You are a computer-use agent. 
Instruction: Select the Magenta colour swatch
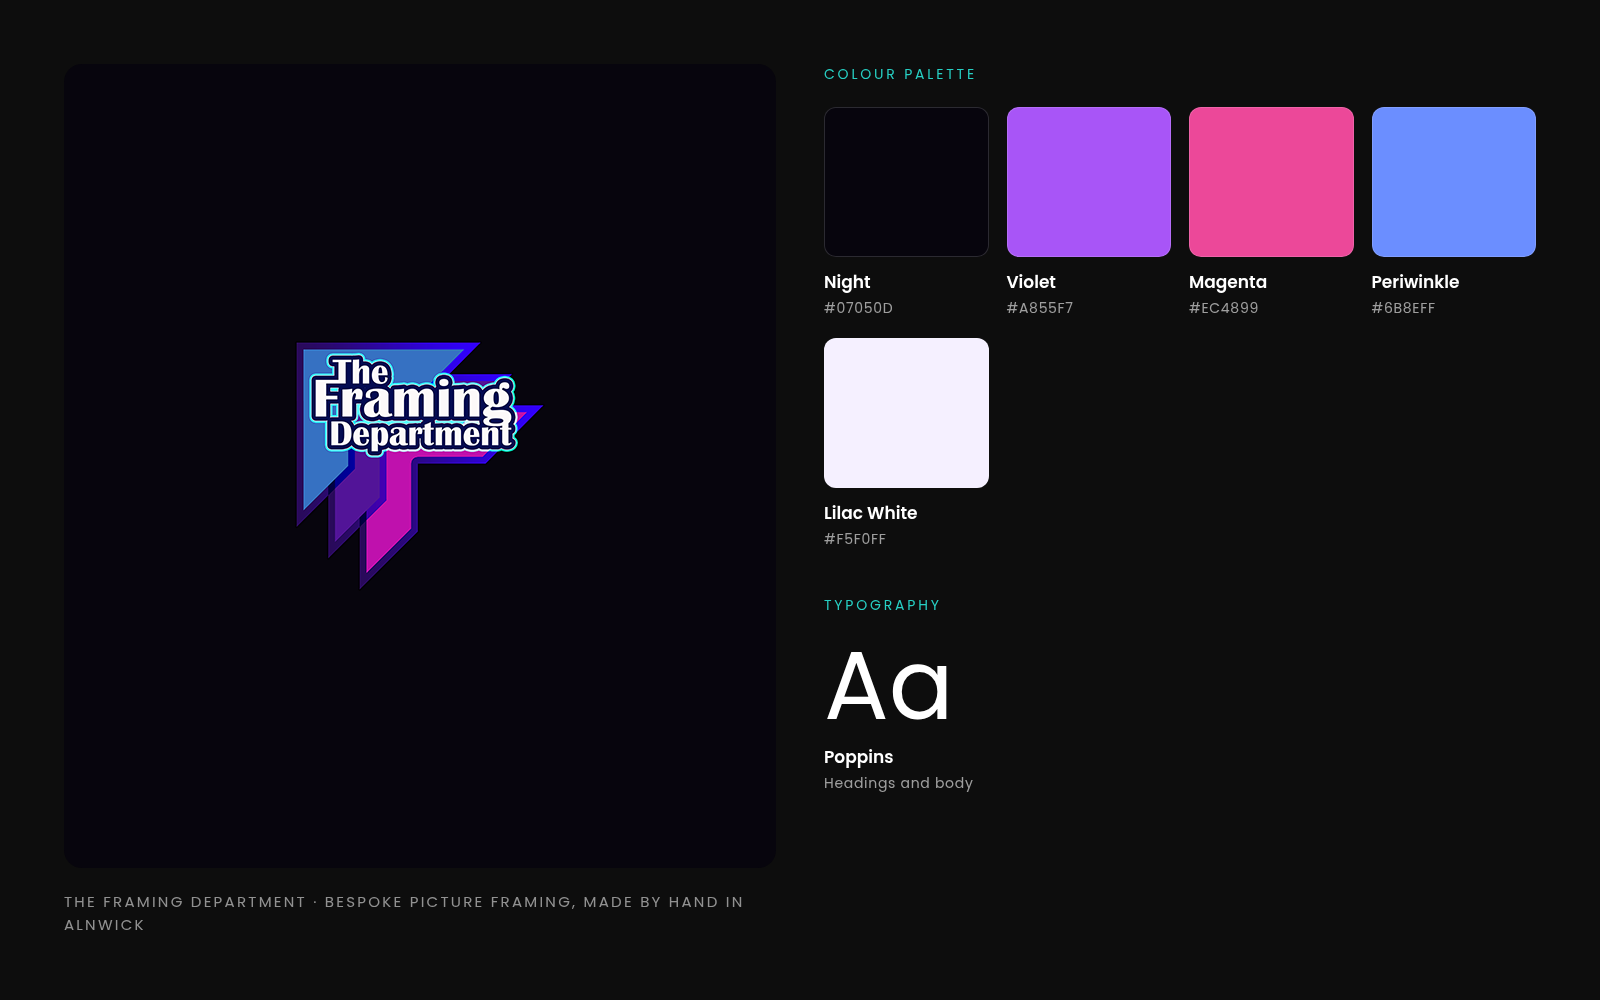coord(1271,182)
